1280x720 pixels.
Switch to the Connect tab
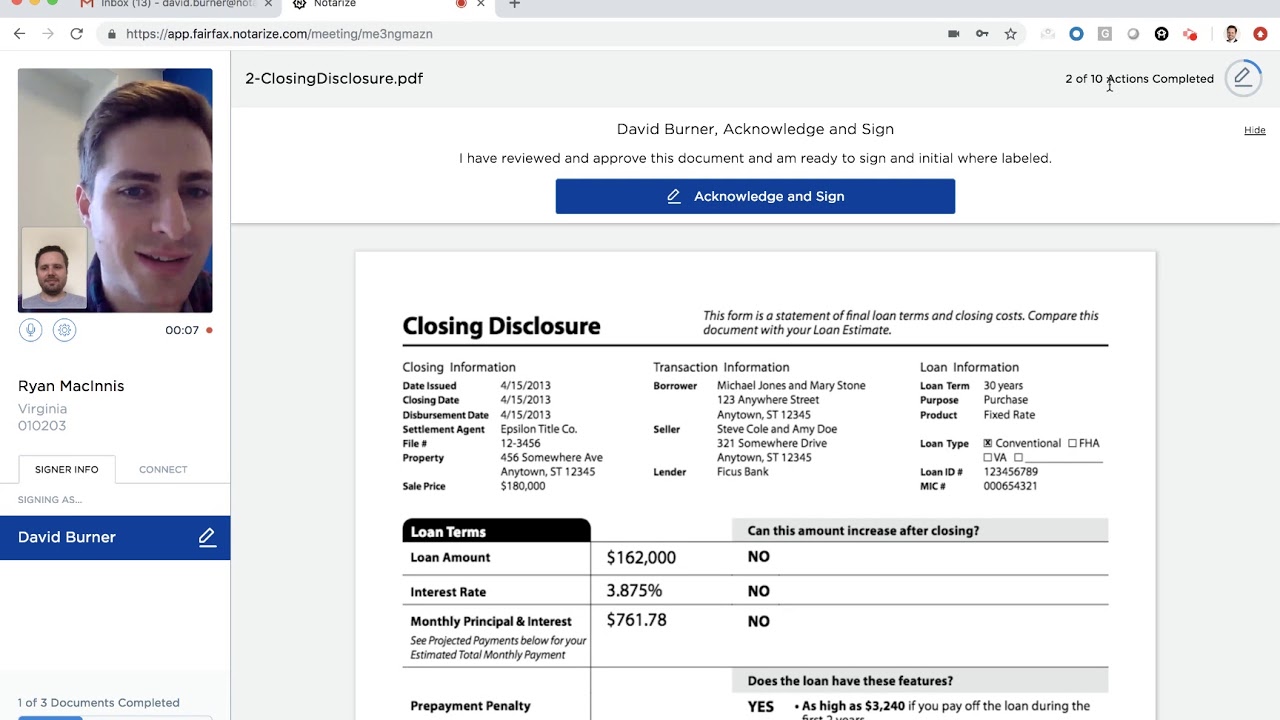(x=163, y=469)
